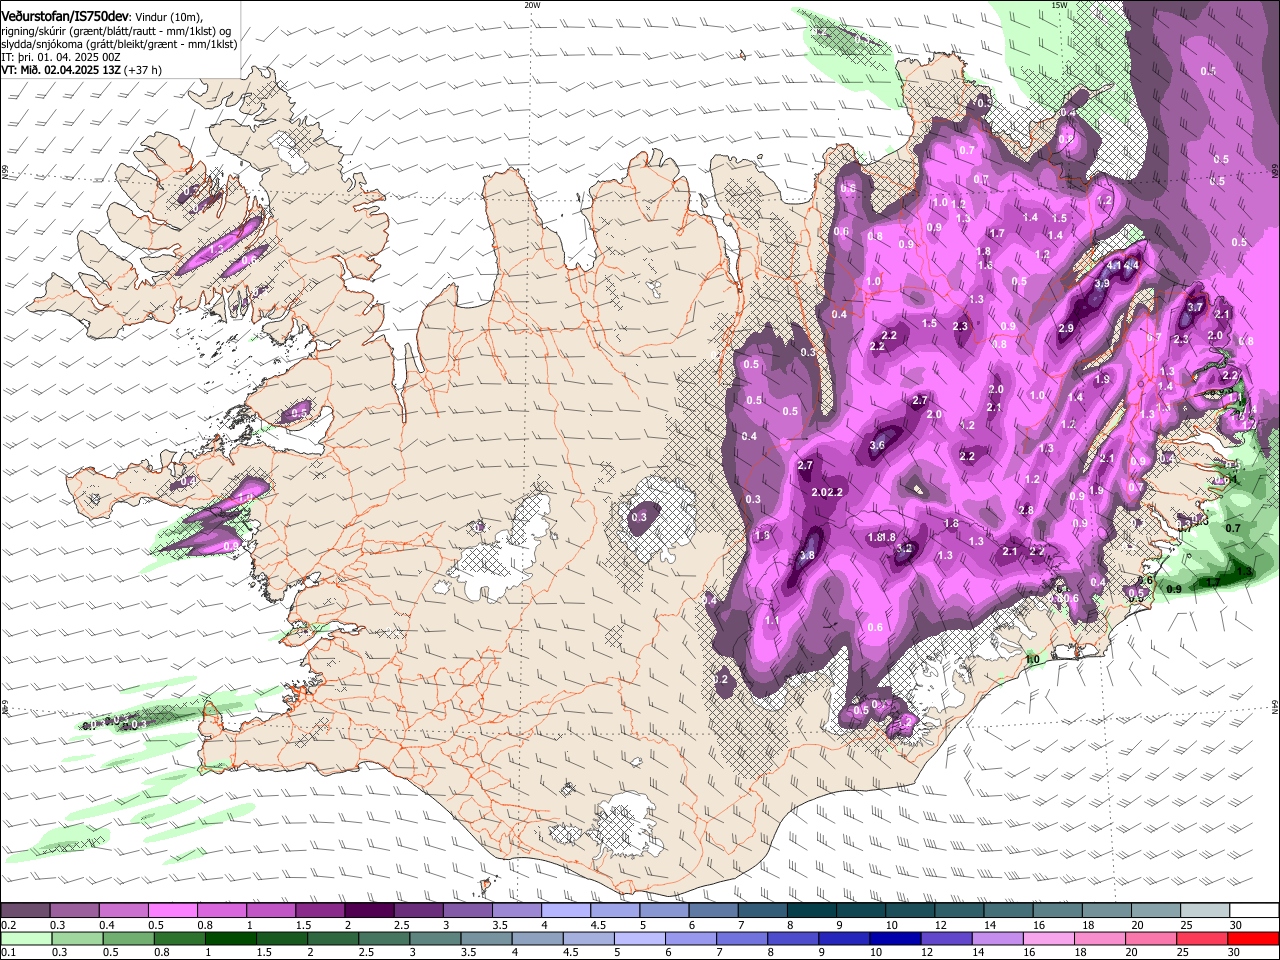
Task: Pick the white top-row swatch at 30
Action: coord(1255,911)
